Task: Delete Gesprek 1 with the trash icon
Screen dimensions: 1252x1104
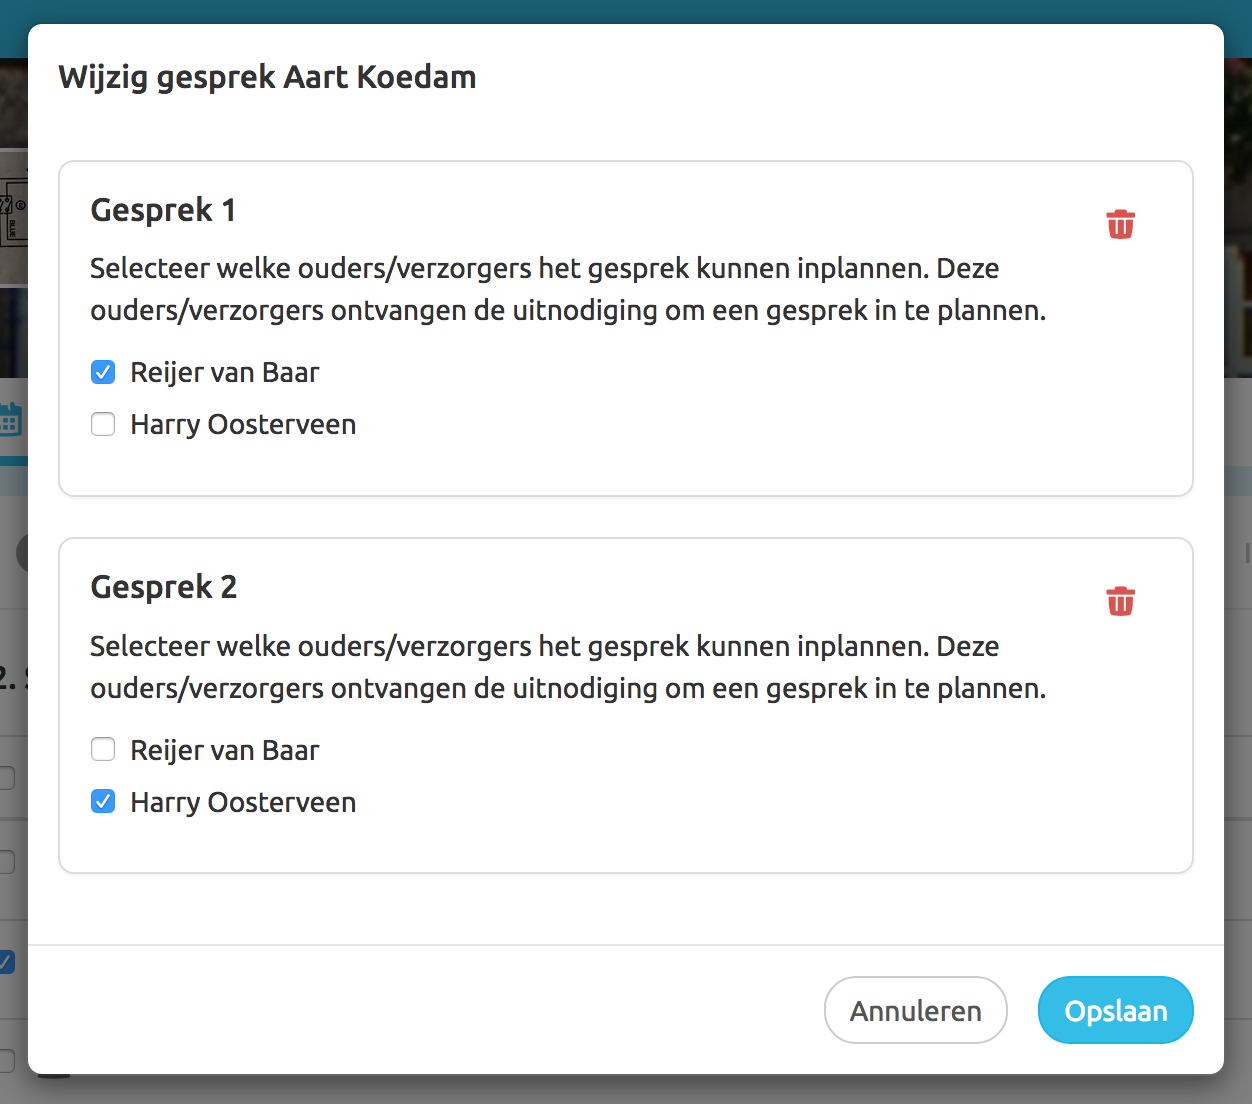Action: [x=1120, y=224]
